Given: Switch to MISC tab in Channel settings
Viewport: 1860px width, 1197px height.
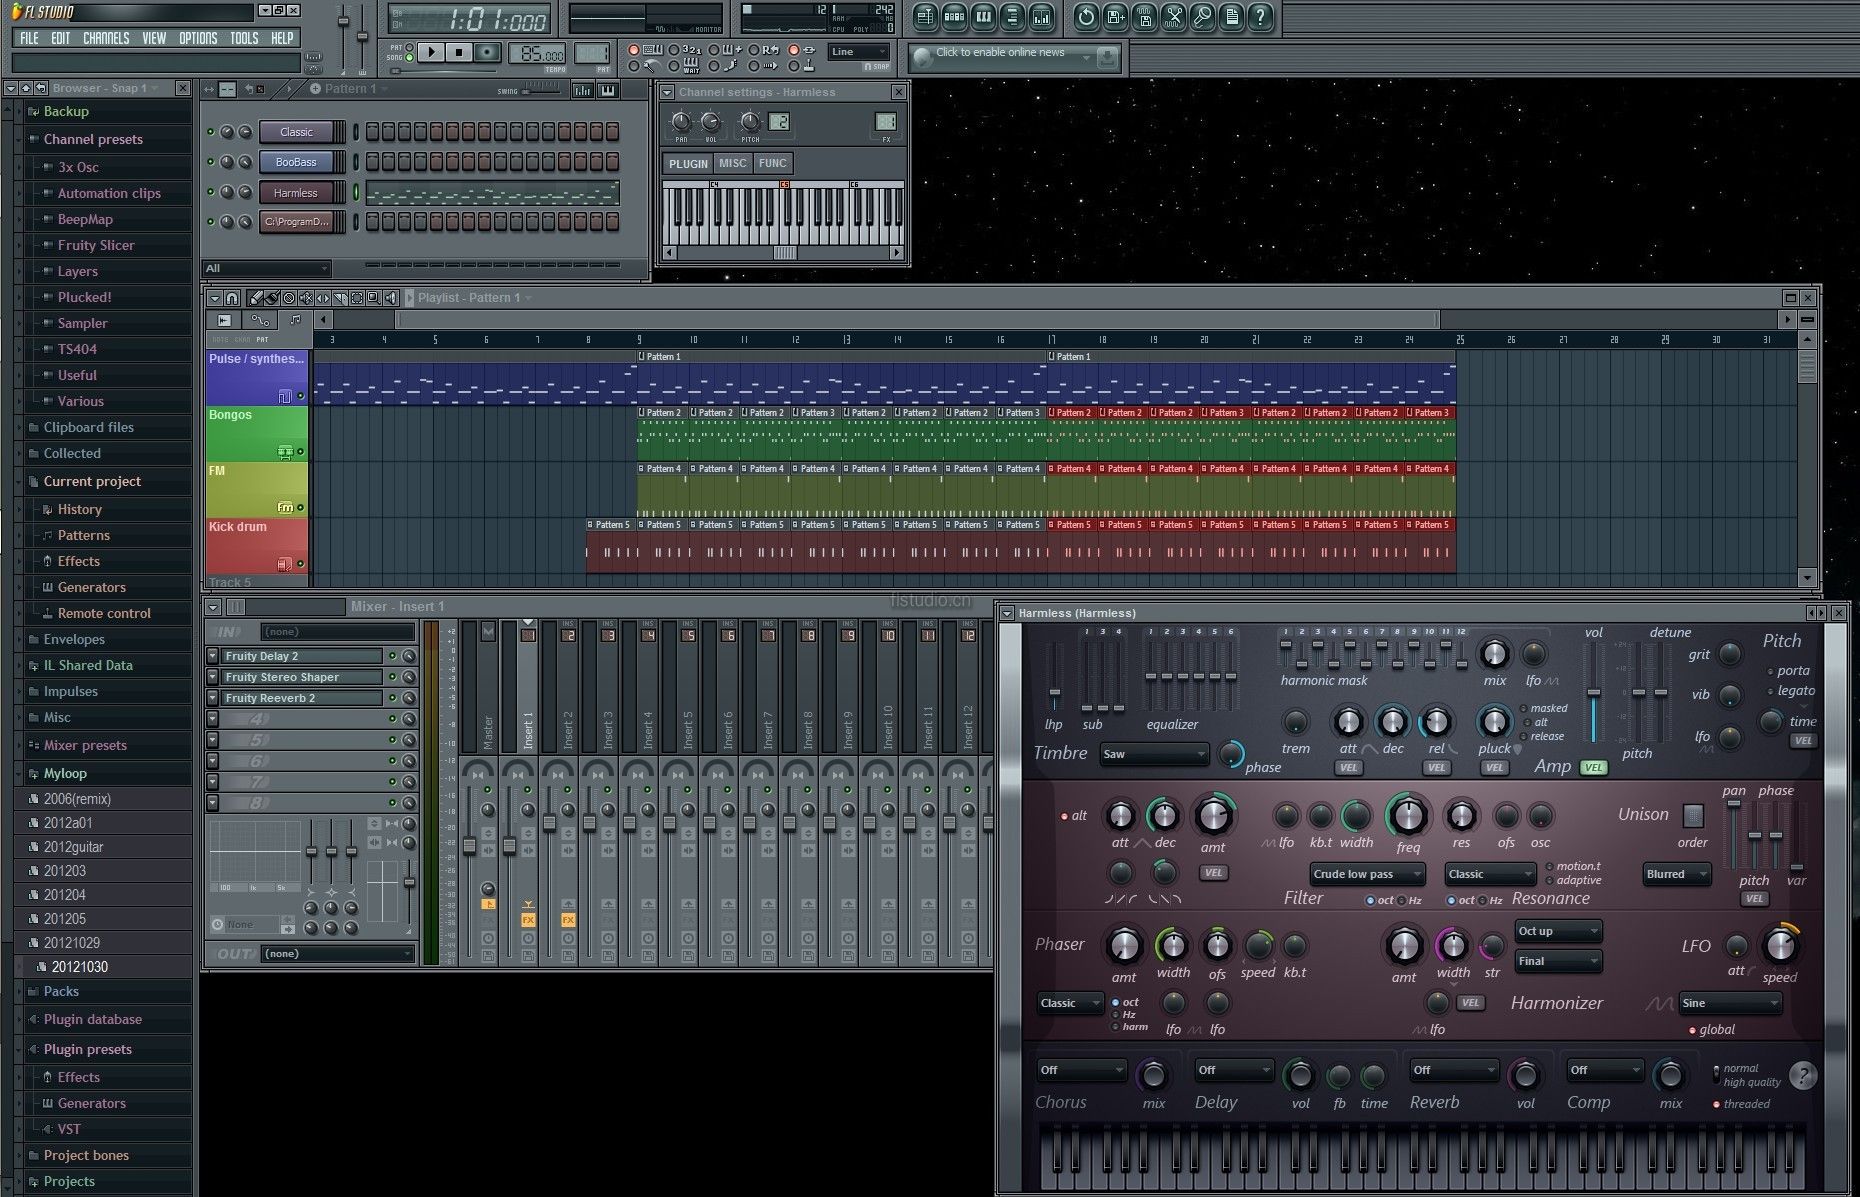Looking at the screenshot, I should pos(733,163).
